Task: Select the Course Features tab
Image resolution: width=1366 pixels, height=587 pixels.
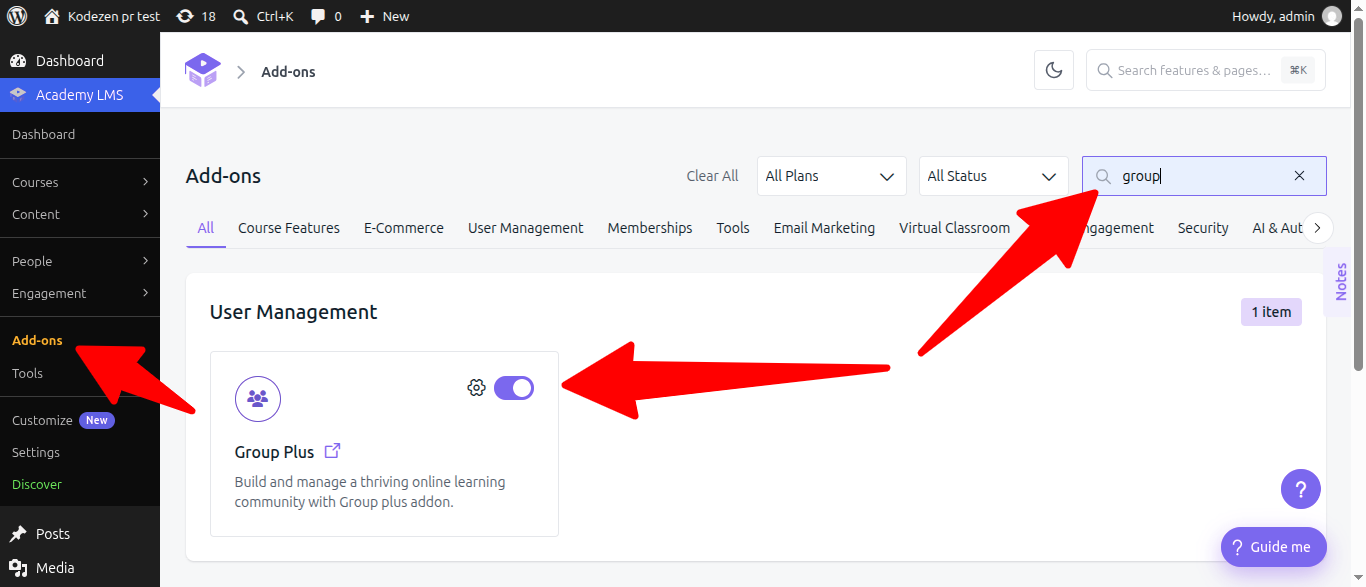Action: point(289,228)
